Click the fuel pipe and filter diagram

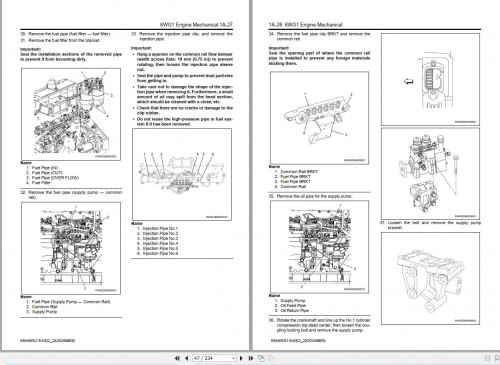[x=71, y=114]
